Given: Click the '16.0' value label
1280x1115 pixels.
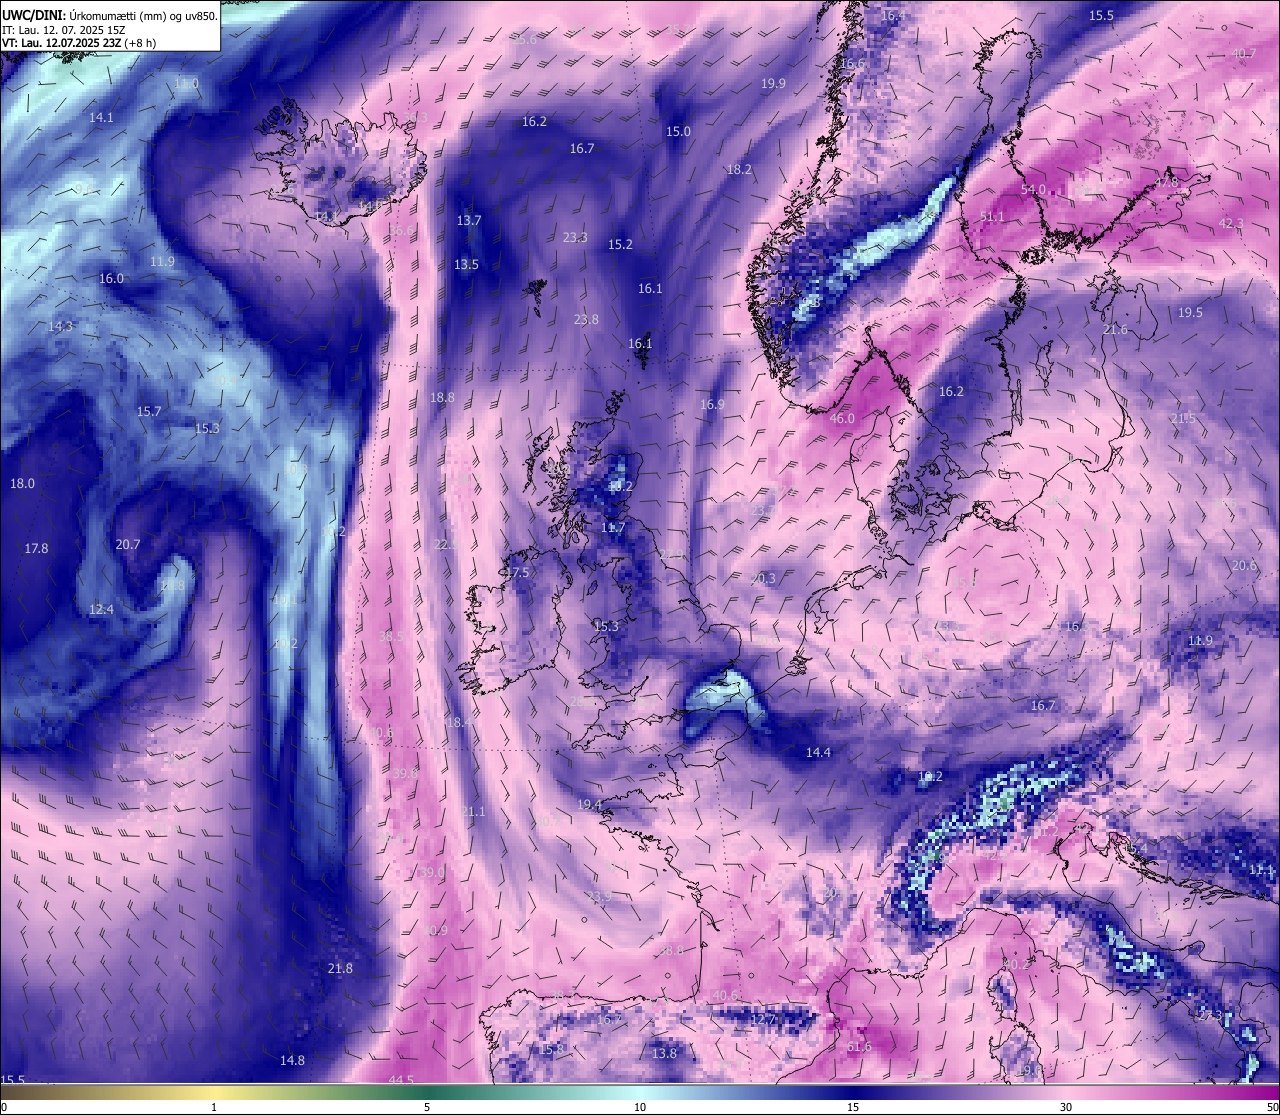Looking at the screenshot, I should click(111, 279).
